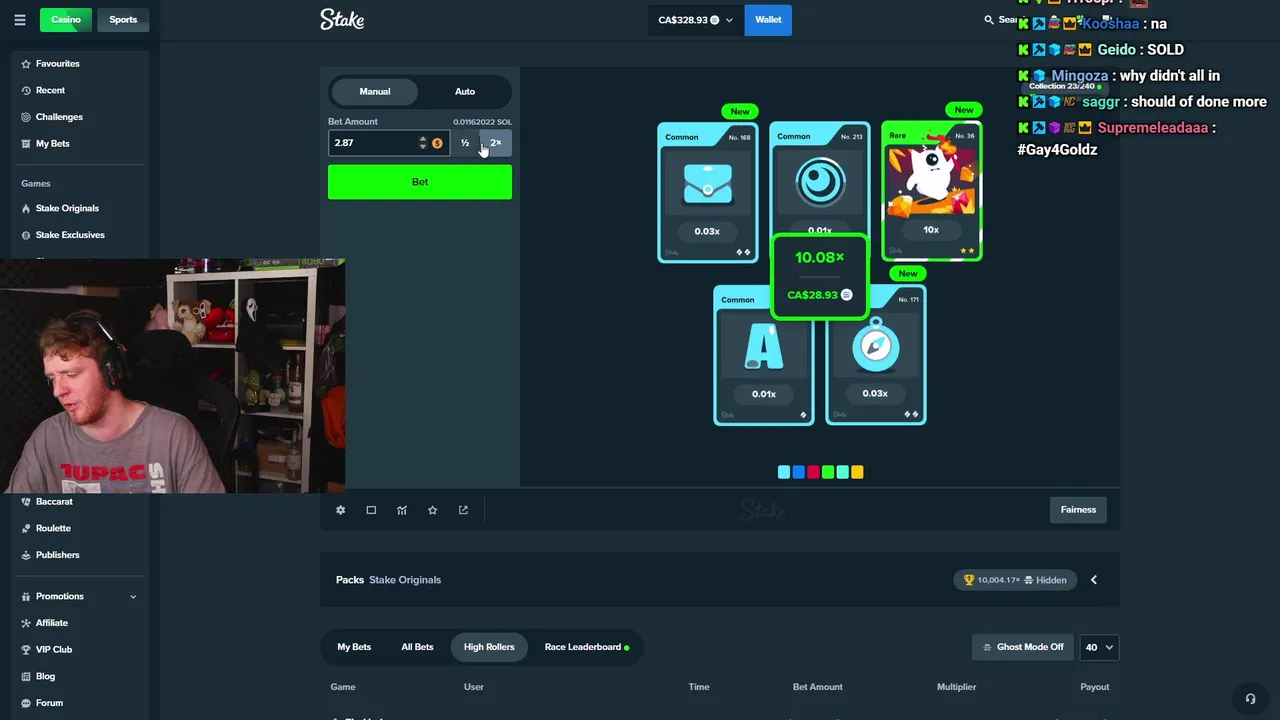Screen dimensions: 1280x720
Task: Open the All Bets tab
Action: (x=417, y=647)
